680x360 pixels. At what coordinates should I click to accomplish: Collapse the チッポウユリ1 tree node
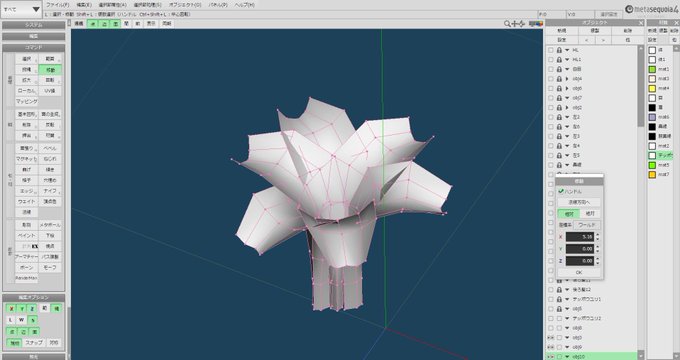[567, 299]
